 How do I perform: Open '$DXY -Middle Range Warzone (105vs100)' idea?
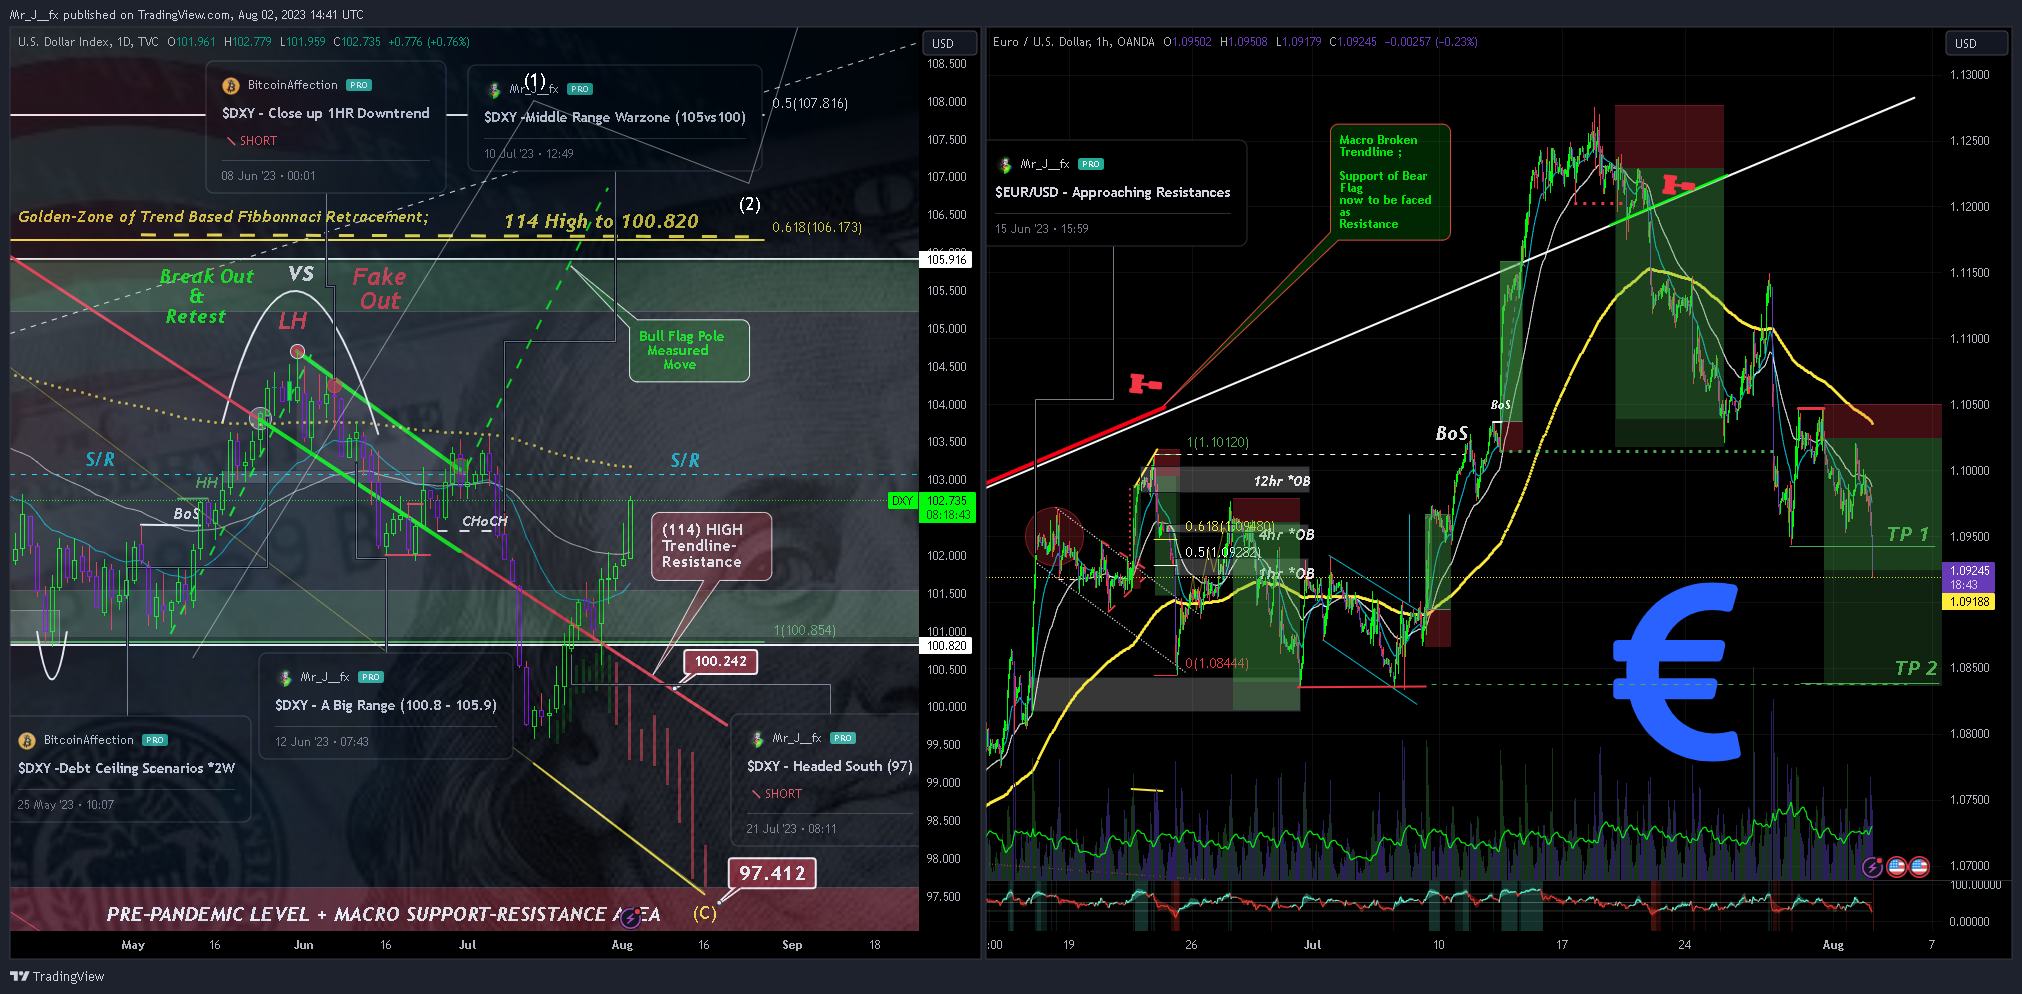point(615,117)
